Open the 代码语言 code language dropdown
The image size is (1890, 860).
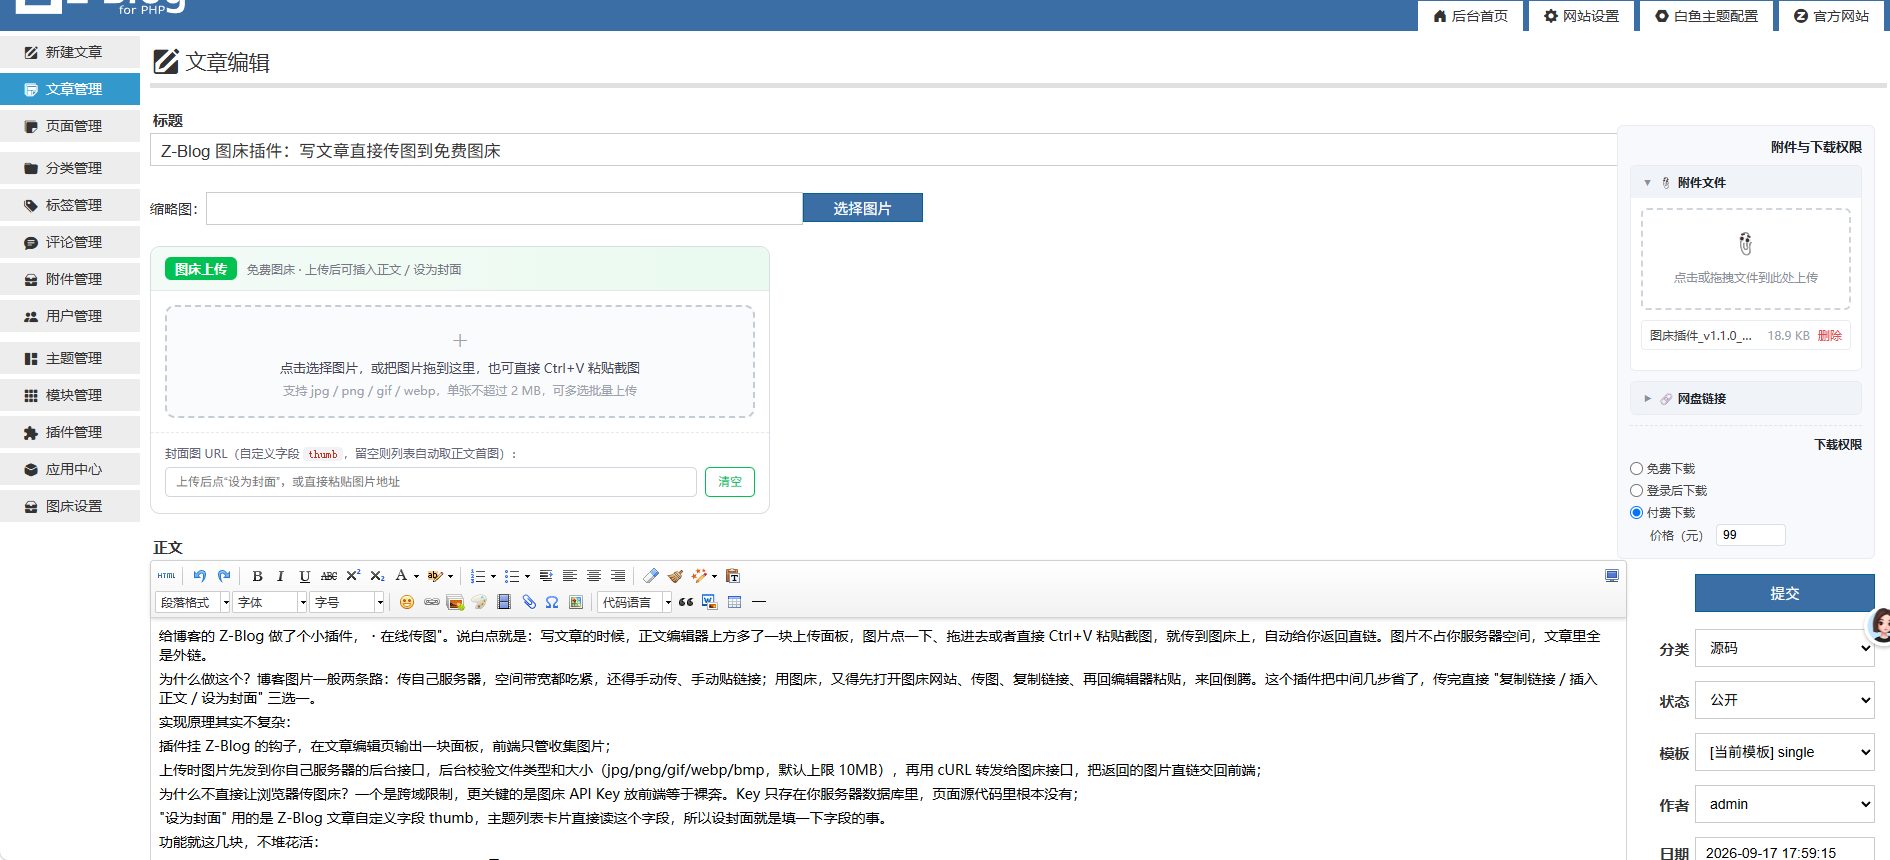[635, 602]
